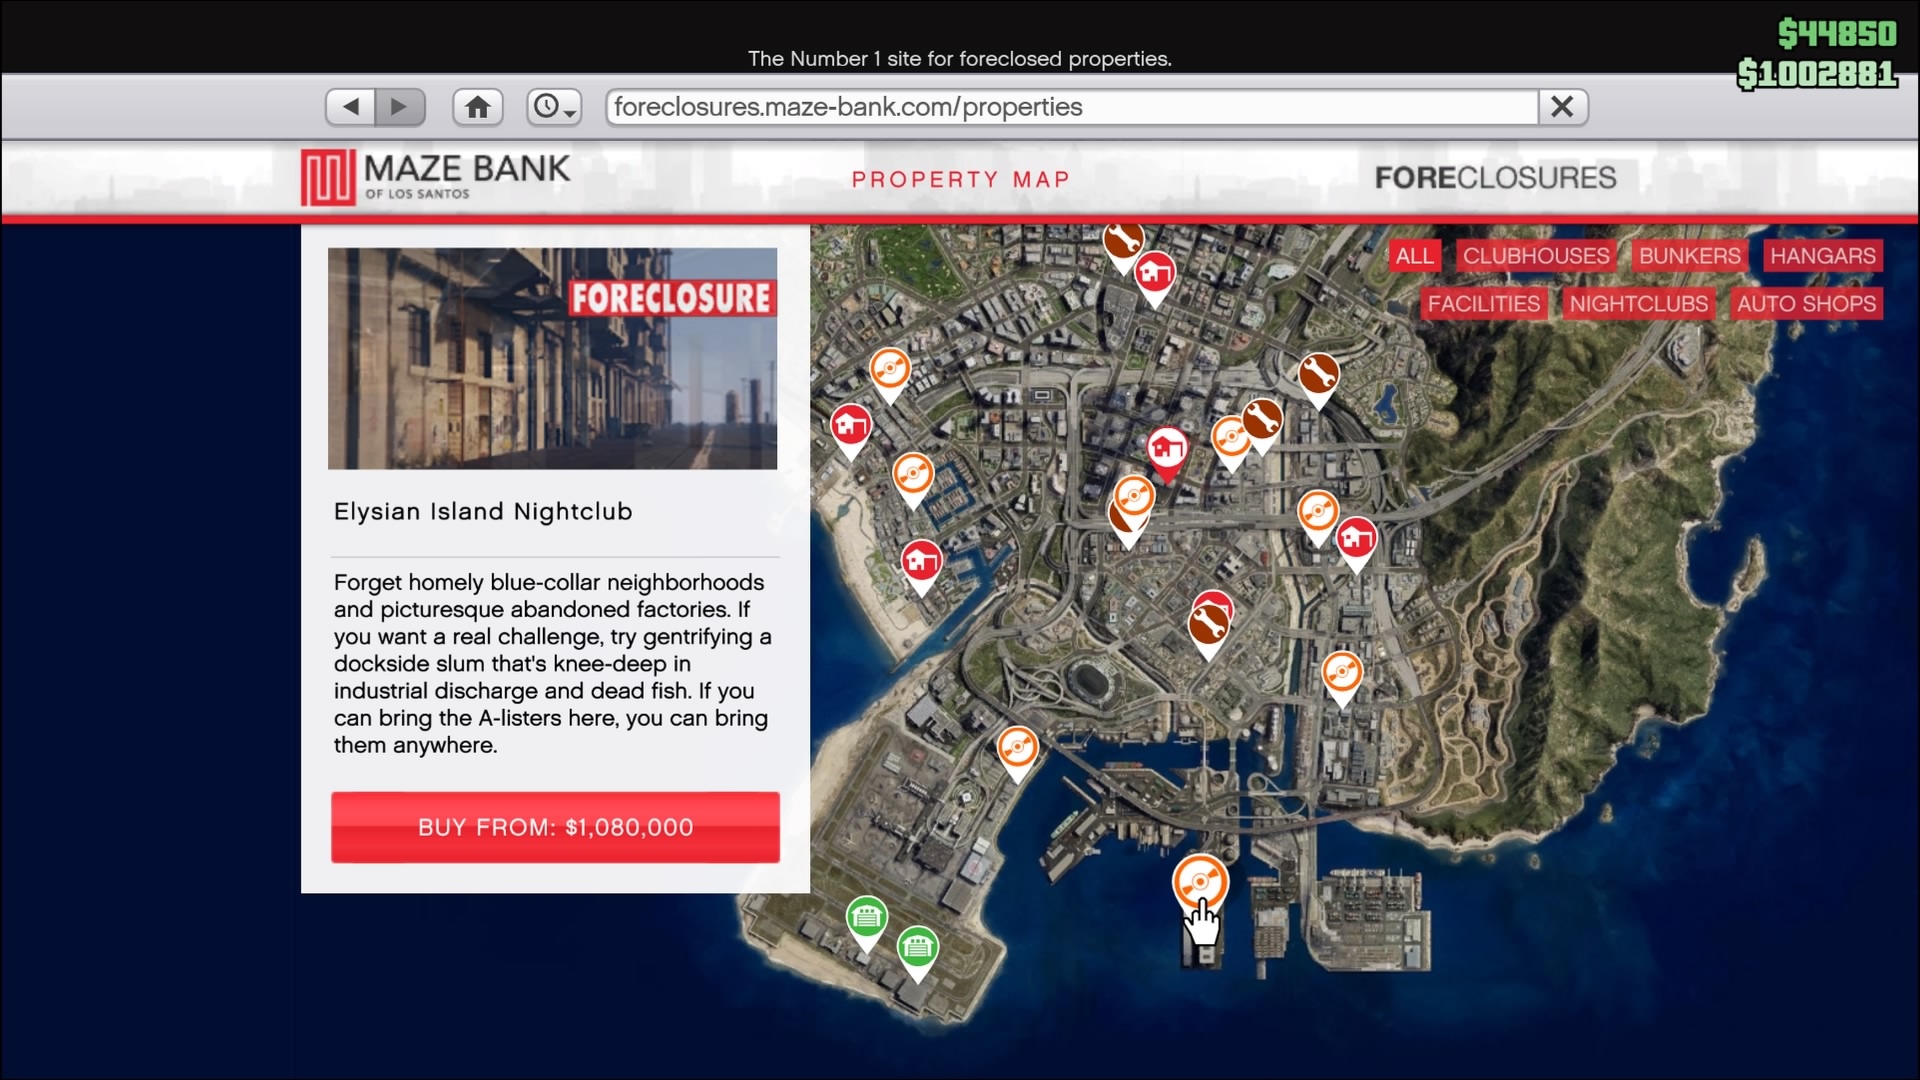Filter map to FACILITIES
Screen dimensions: 1920x1080
coord(1484,304)
